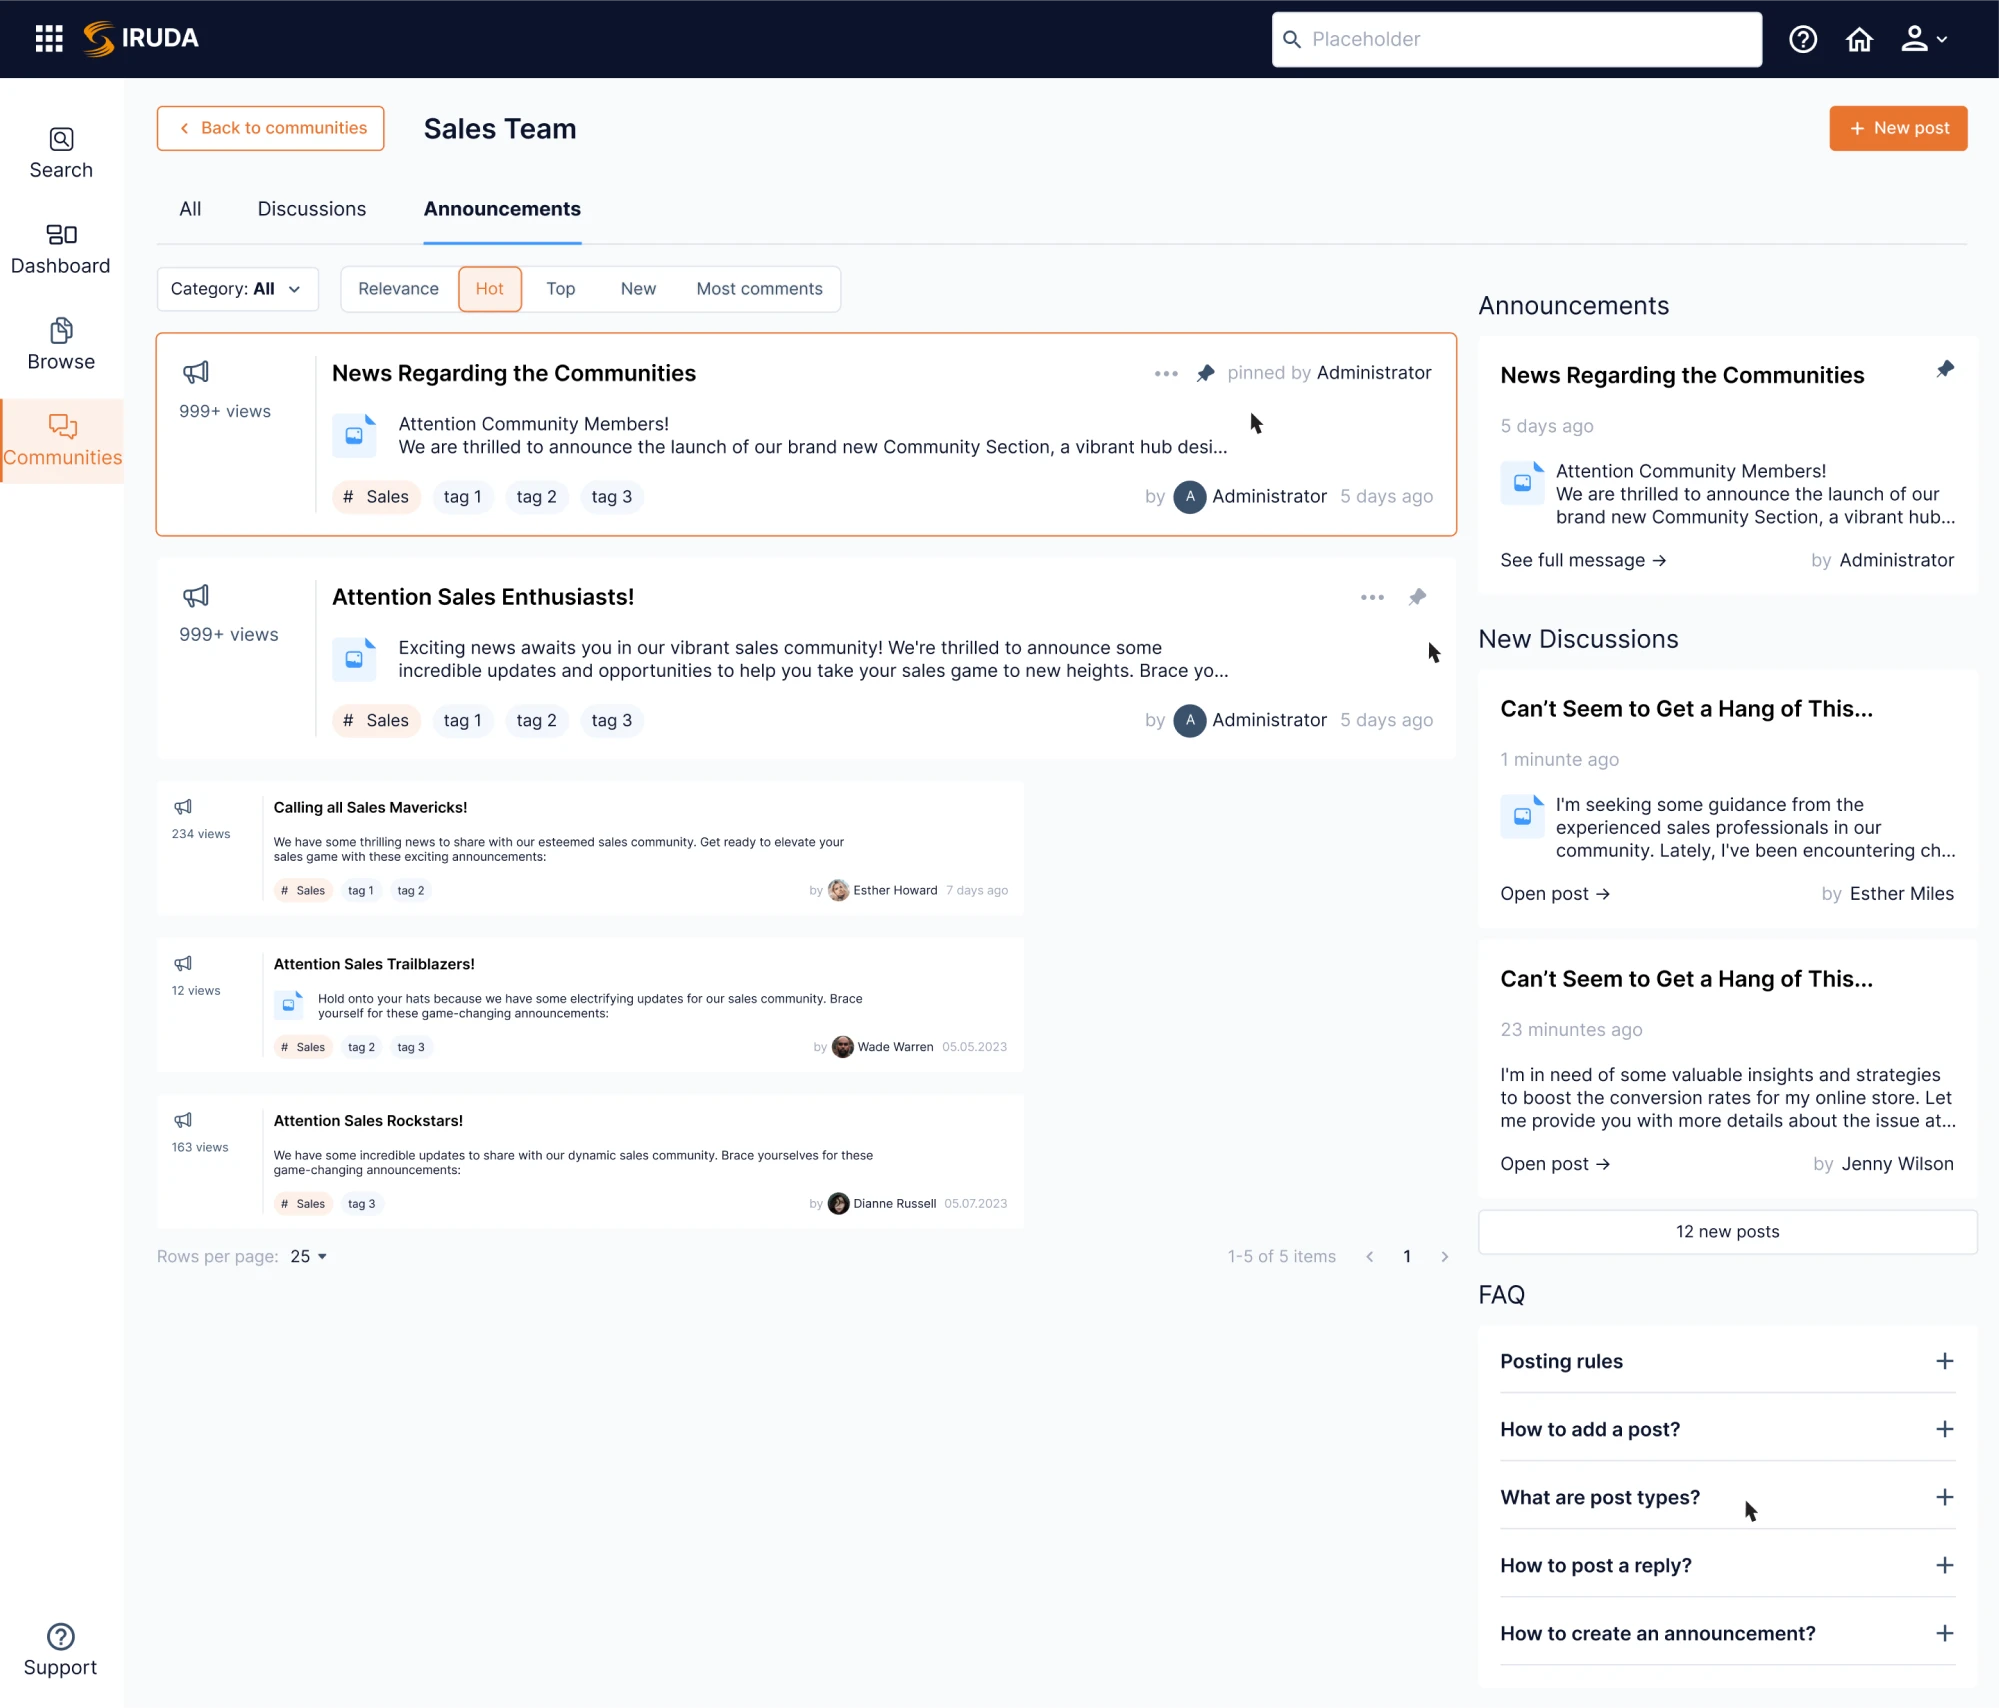Expand the What are post types FAQ item
The width and height of the screenshot is (1999, 1708).
tap(1943, 1497)
